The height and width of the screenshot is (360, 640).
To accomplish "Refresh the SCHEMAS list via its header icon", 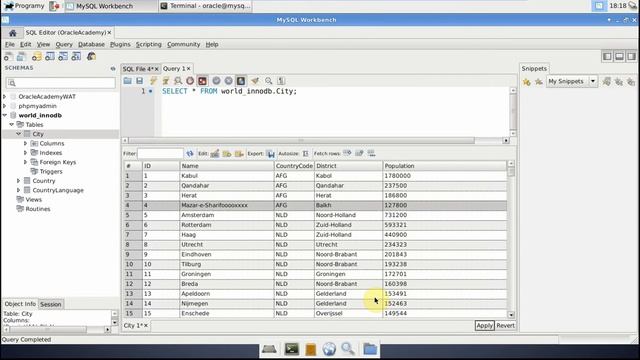I will pos(113,69).
